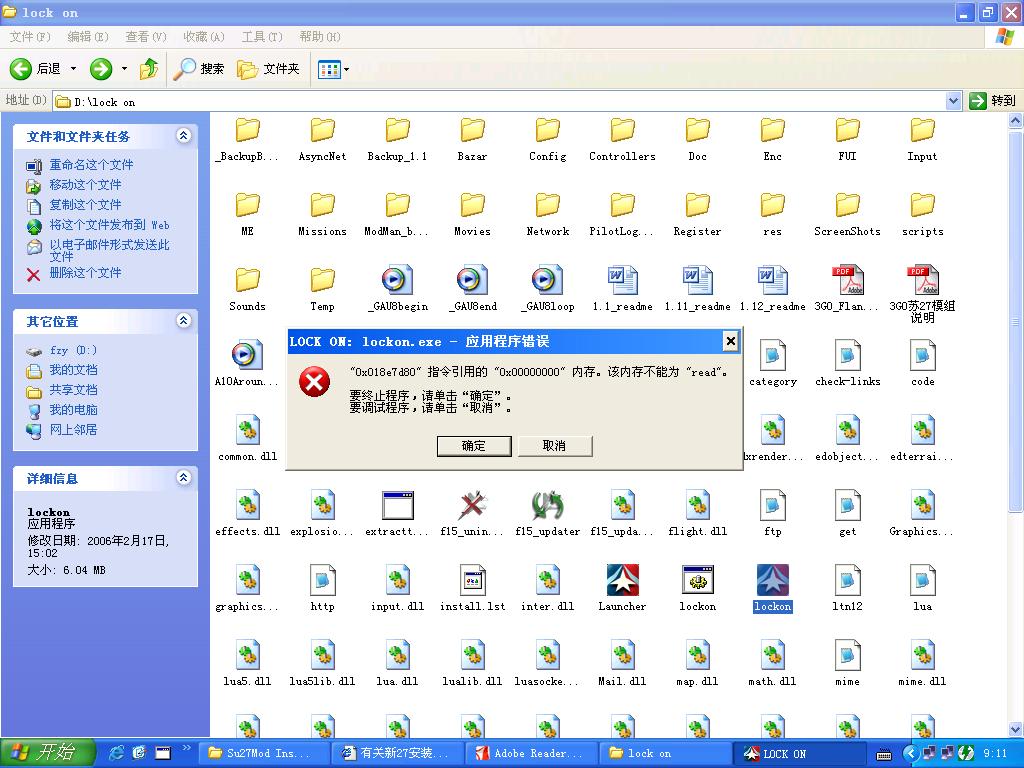
Task: Select the f15_unin... uninstaller icon
Action: click(472, 505)
